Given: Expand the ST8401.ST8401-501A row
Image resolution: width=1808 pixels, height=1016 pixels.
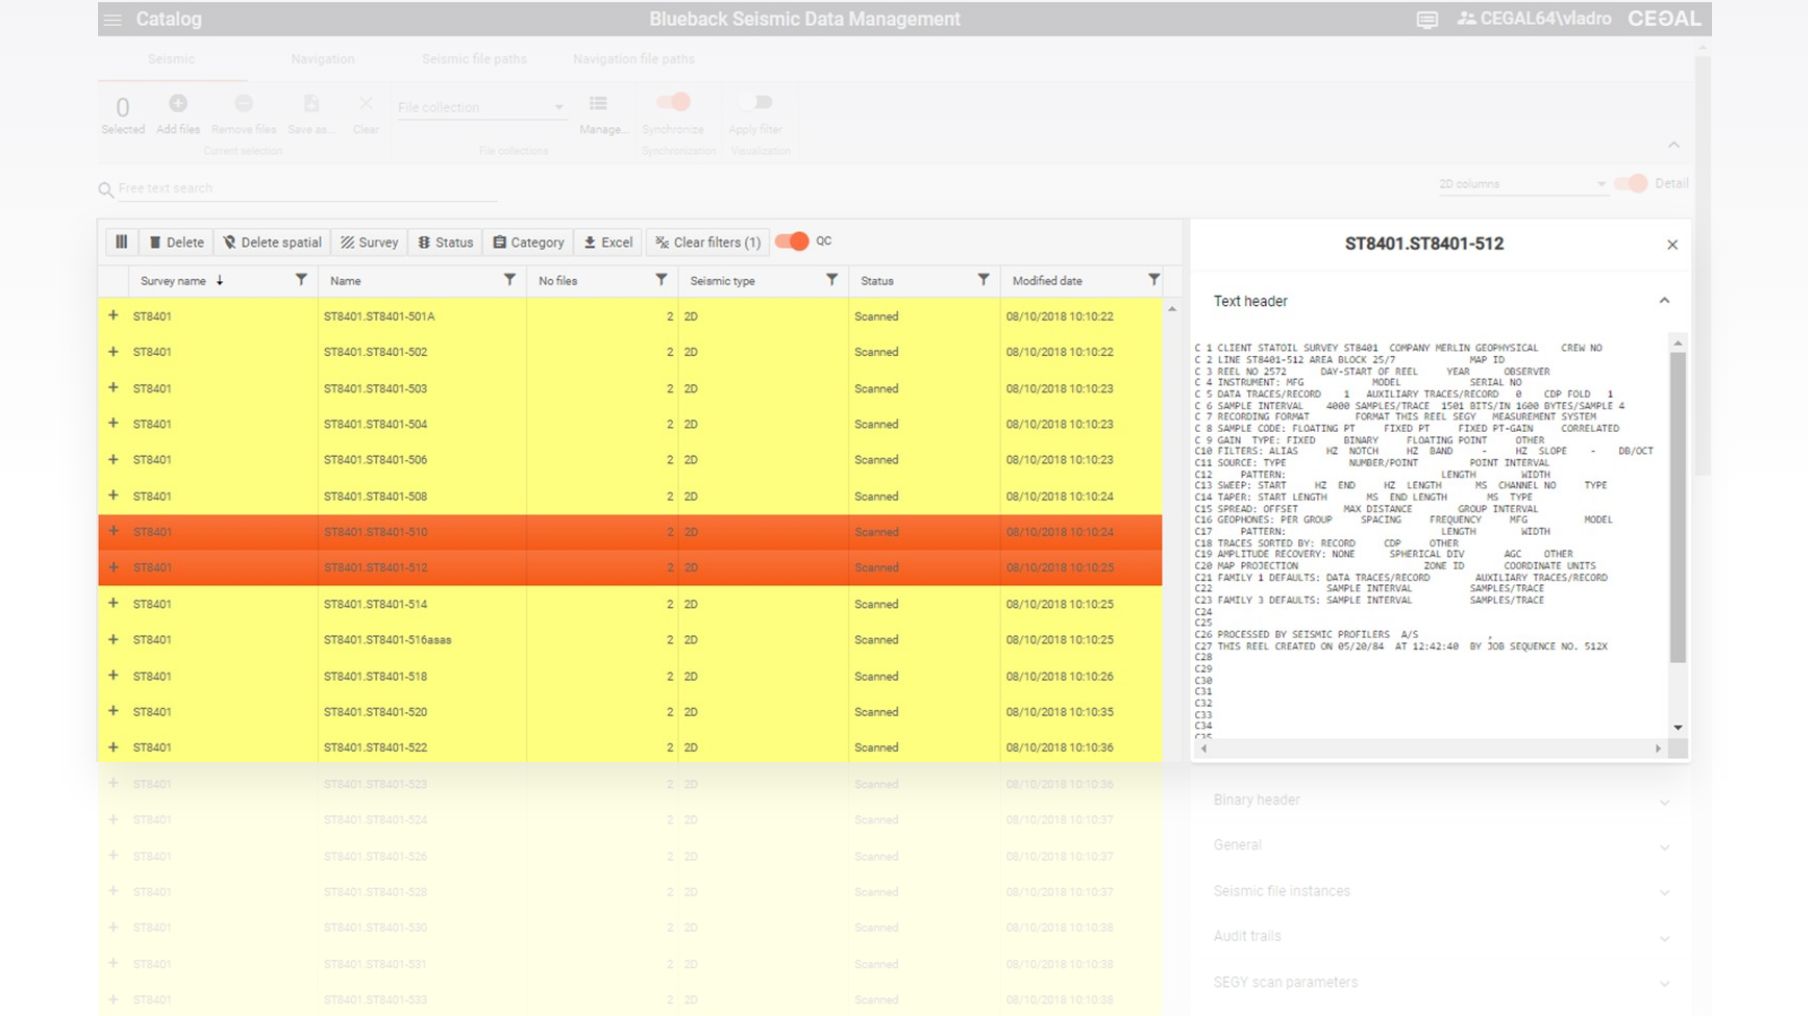Looking at the screenshot, I should [113, 315].
